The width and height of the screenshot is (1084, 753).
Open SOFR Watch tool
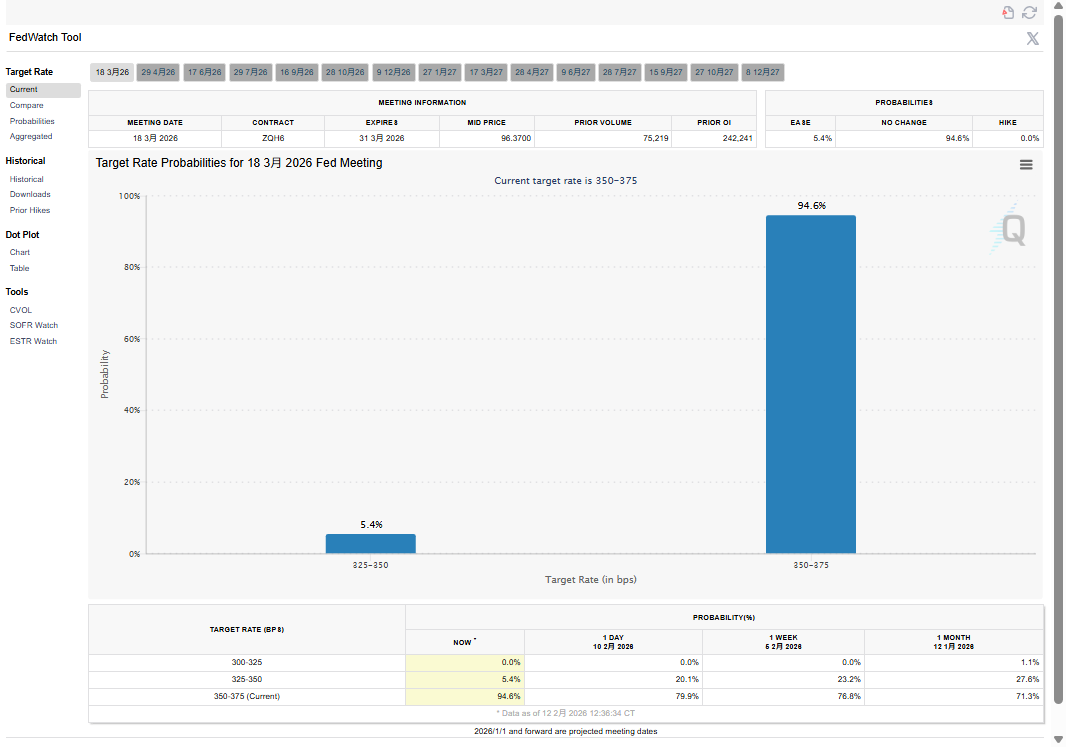tap(34, 325)
